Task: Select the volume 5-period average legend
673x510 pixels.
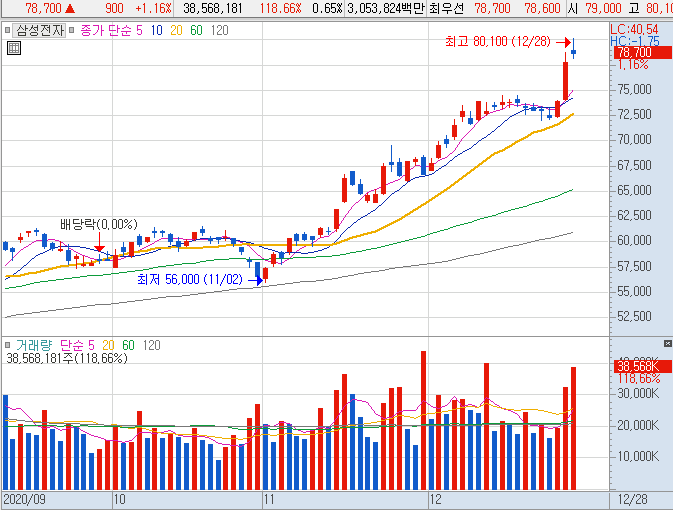Action: point(91,345)
